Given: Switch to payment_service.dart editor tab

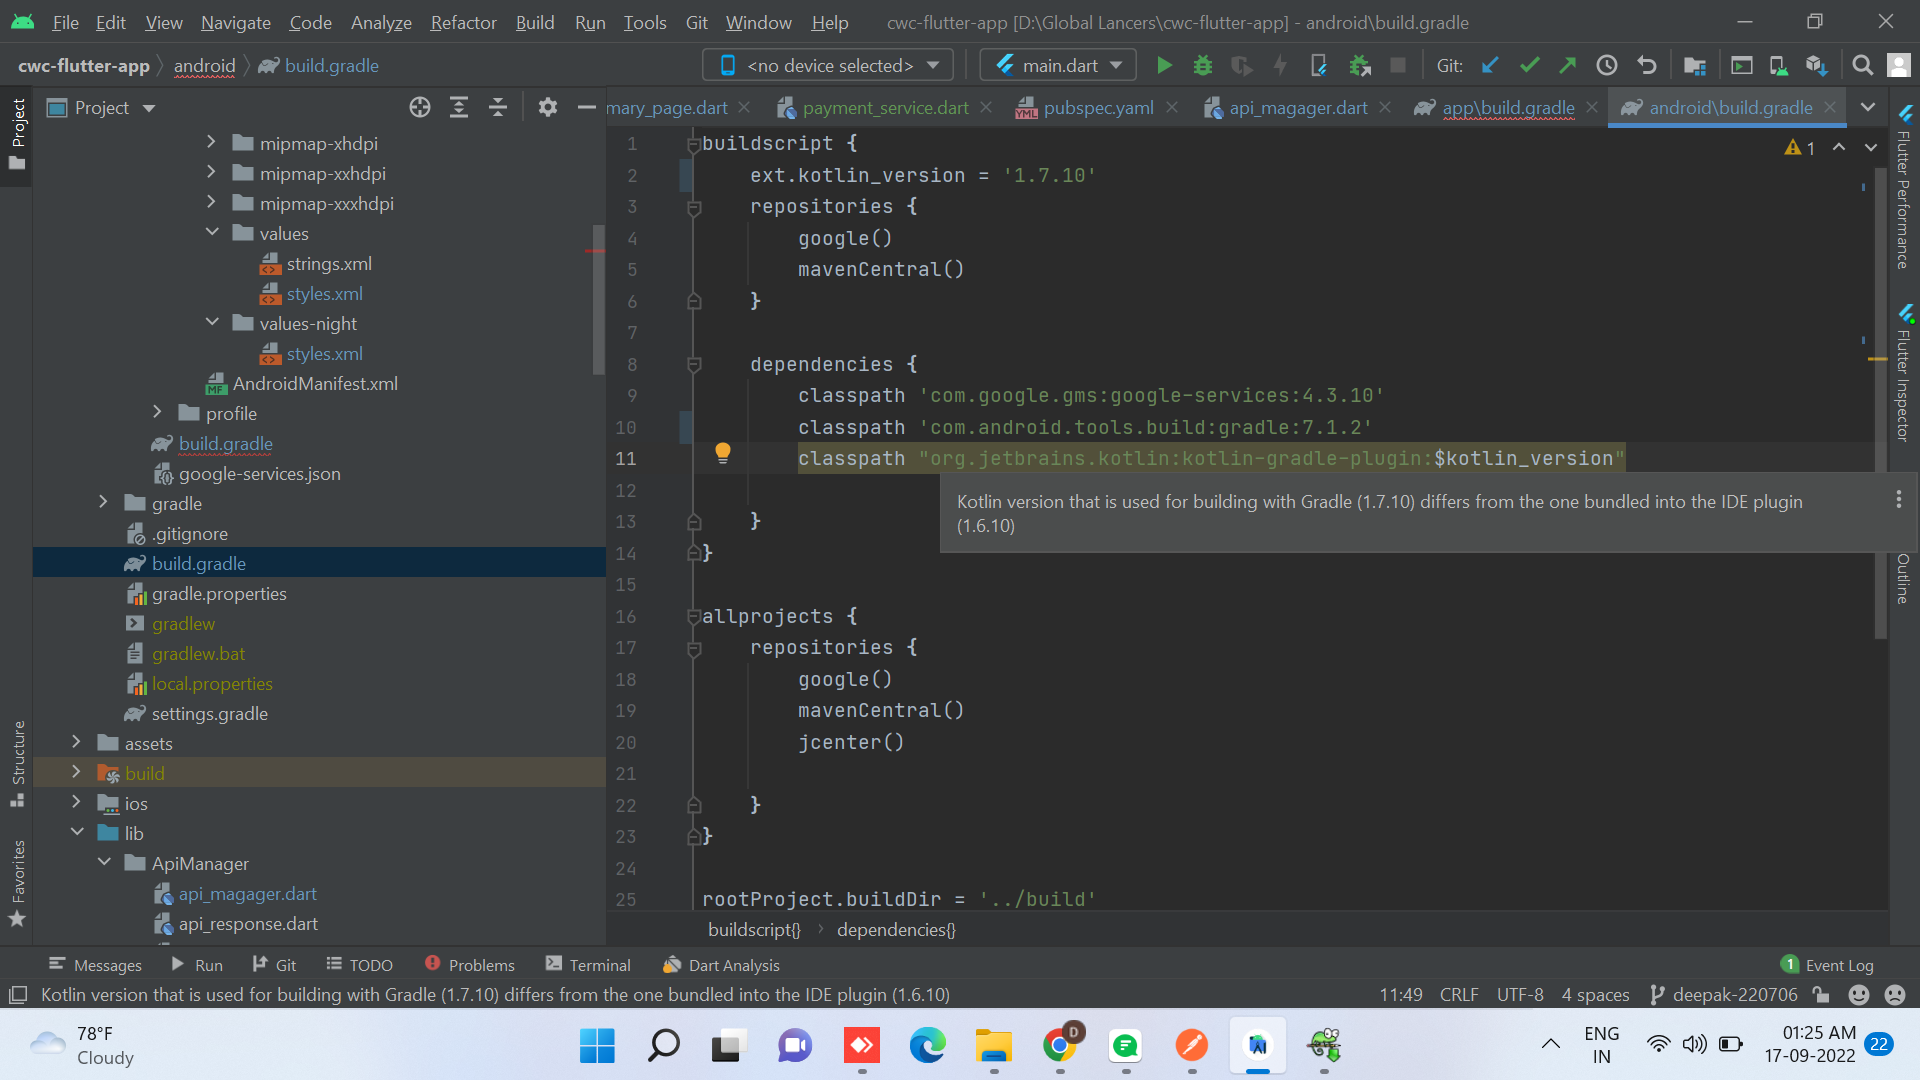Looking at the screenshot, I should click(885, 107).
